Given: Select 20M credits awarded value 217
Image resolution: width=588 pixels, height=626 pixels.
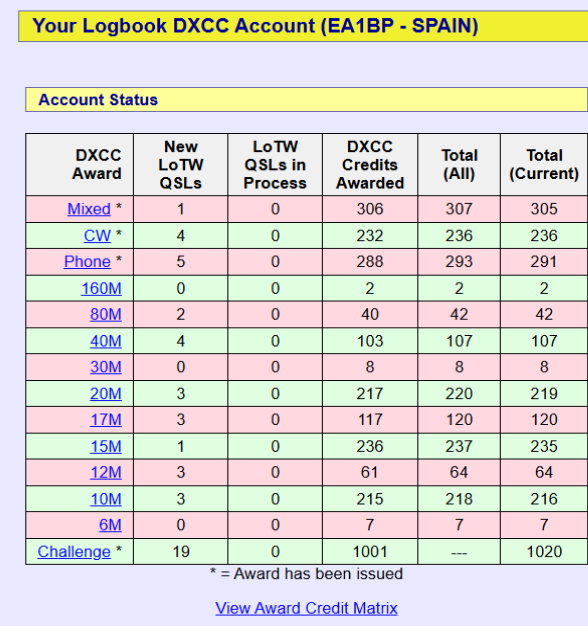Looking at the screenshot, I should point(370,394).
